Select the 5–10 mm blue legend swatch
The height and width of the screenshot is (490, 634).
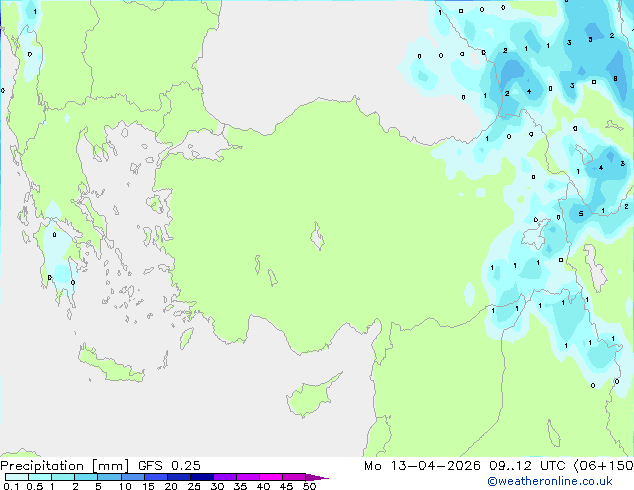[109, 477]
